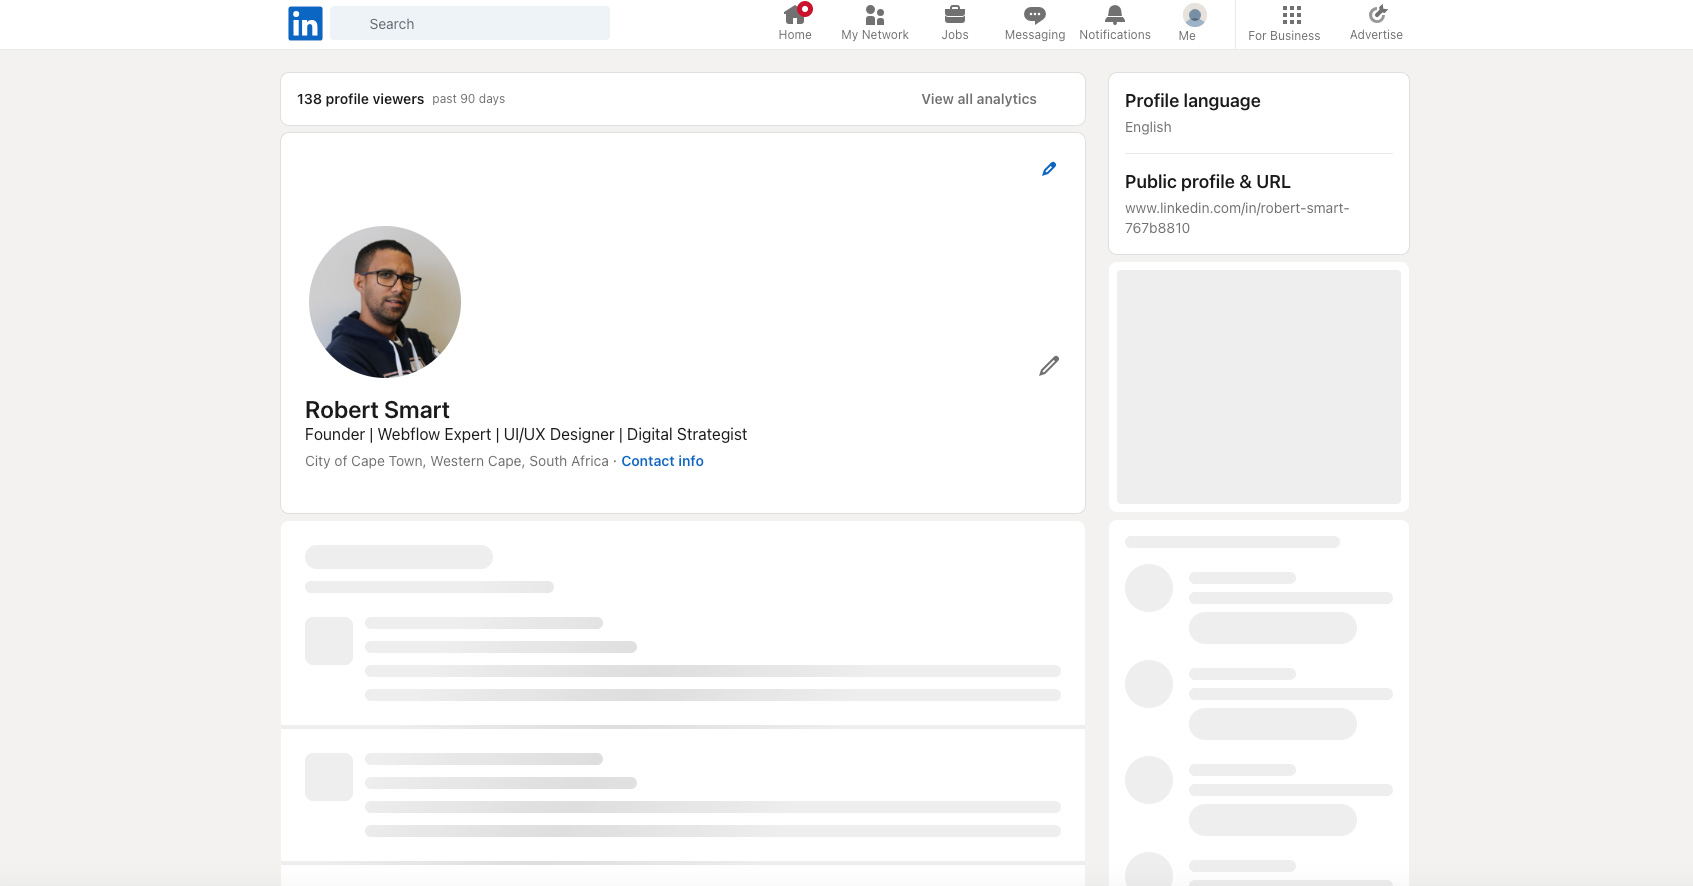The height and width of the screenshot is (886, 1693).
Task: Open the Home feed icon
Action: coord(795,15)
